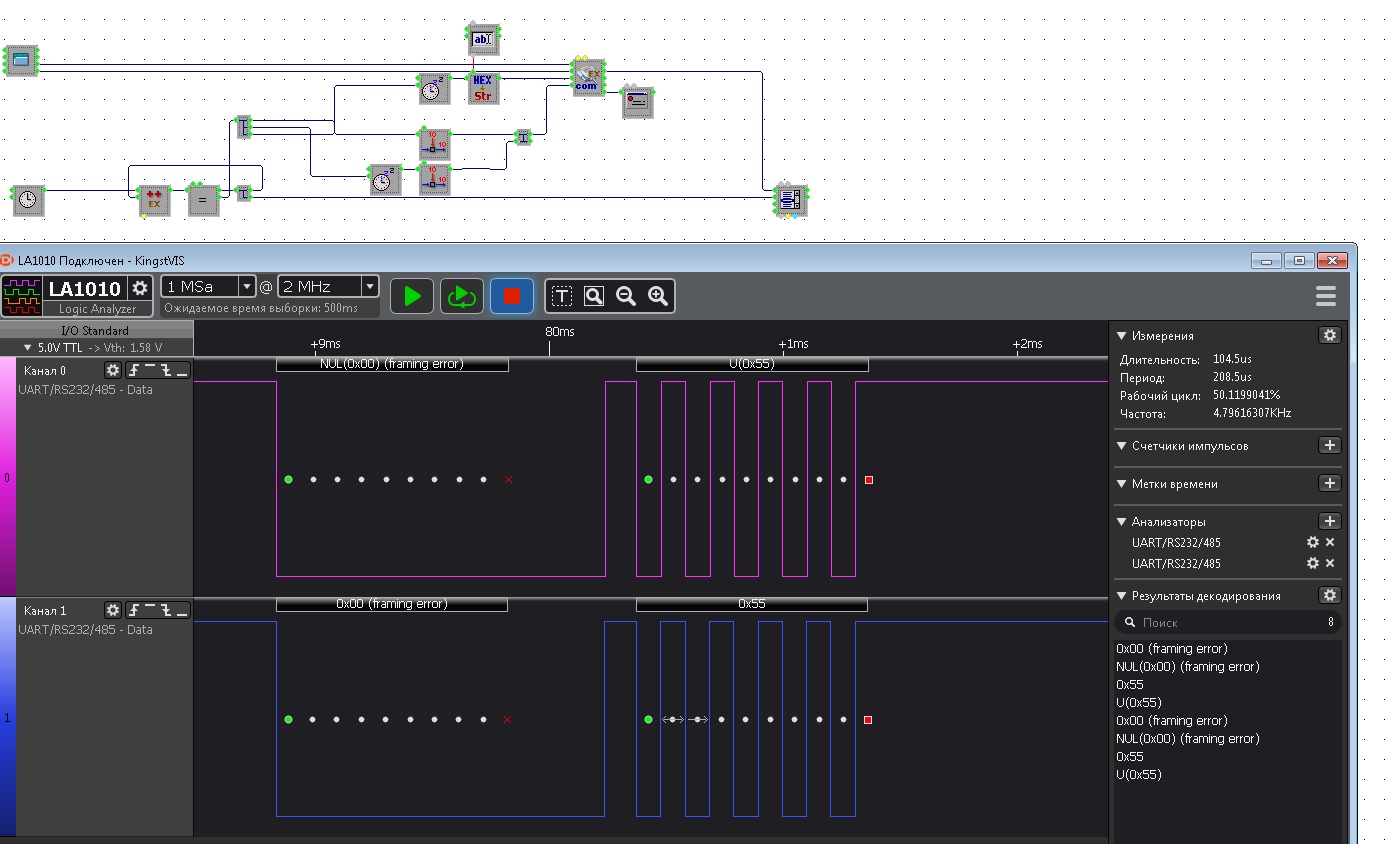
Task: Open Канал 0 settings gear
Action: click(113, 370)
